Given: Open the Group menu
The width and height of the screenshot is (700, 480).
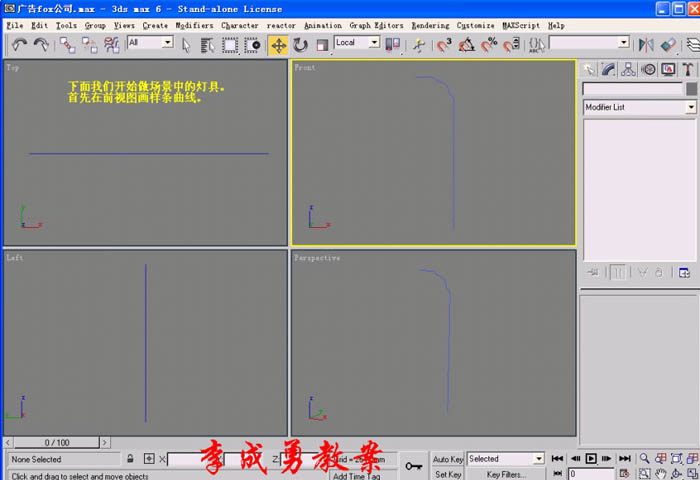Looking at the screenshot, I should click(x=95, y=25).
